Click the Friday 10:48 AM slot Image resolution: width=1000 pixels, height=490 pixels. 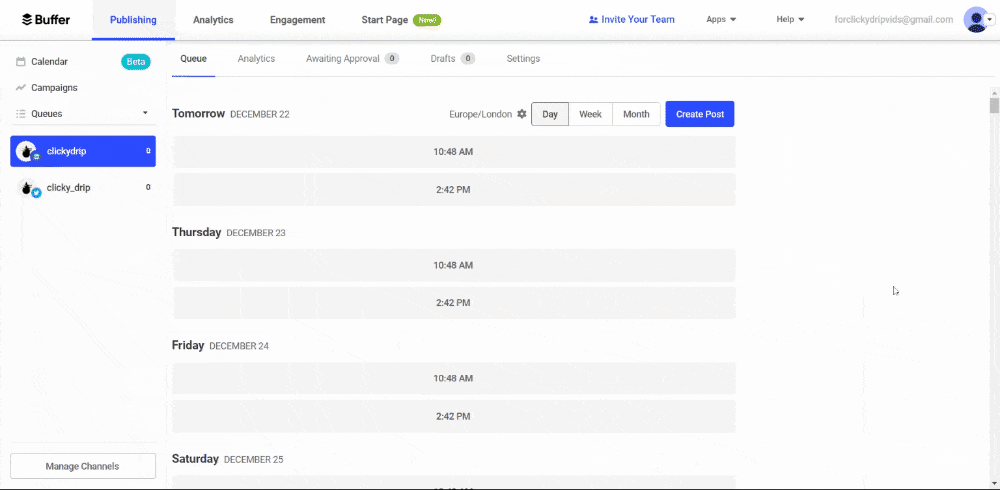(453, 378)
